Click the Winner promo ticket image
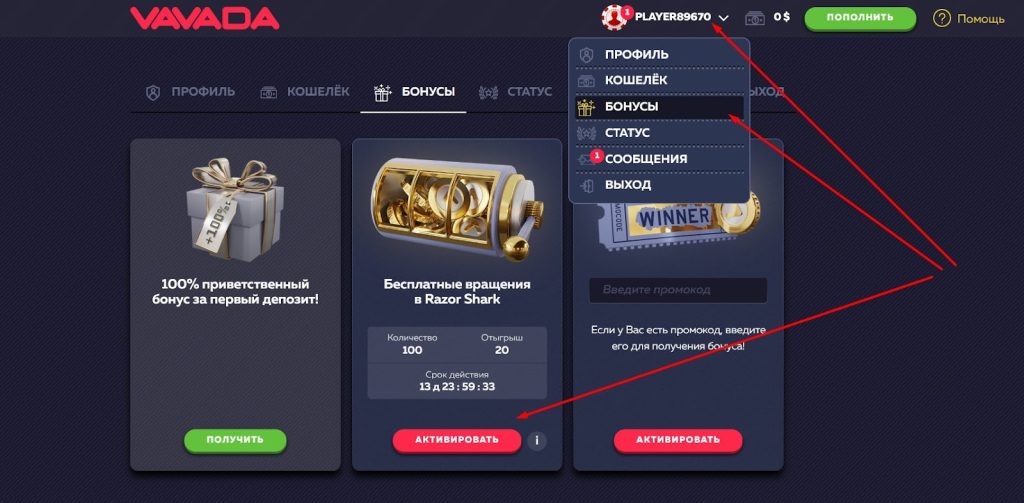This screenshot has width=1024, height=503. [676, 222]
